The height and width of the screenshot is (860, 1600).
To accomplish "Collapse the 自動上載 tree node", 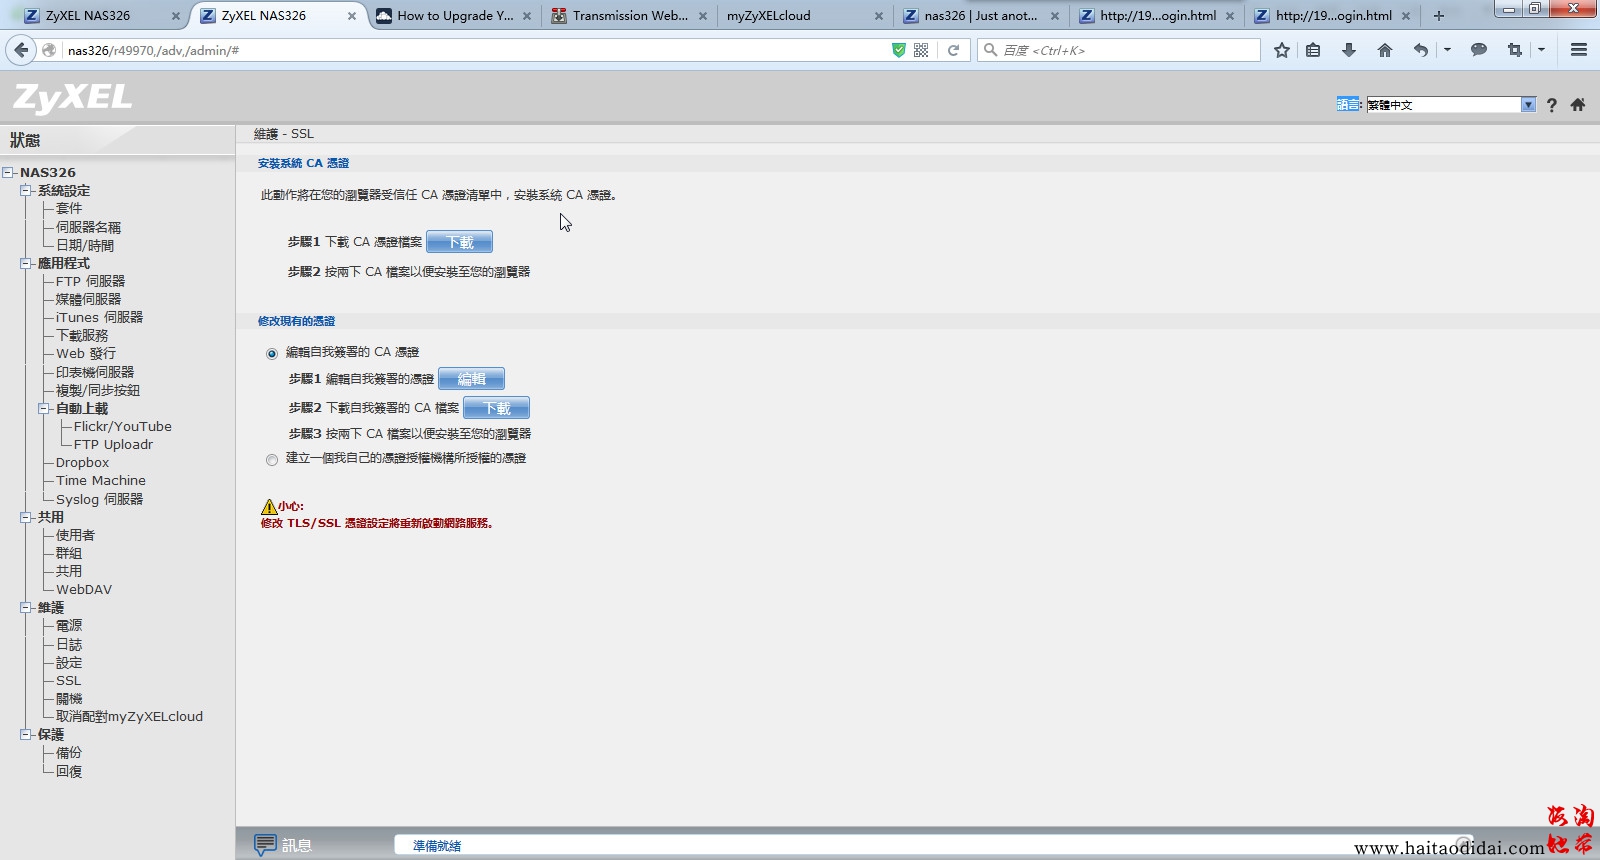I will tap(44, 408).
